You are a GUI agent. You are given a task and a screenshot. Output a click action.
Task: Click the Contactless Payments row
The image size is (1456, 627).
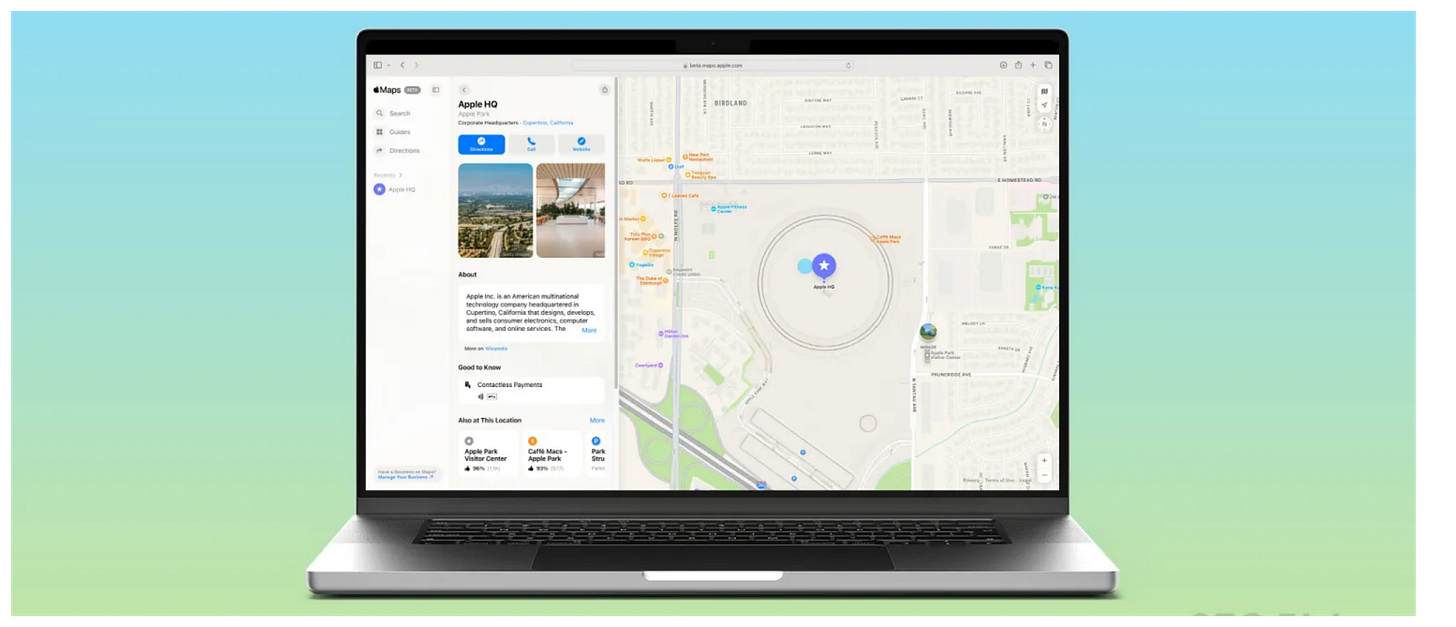531,390
